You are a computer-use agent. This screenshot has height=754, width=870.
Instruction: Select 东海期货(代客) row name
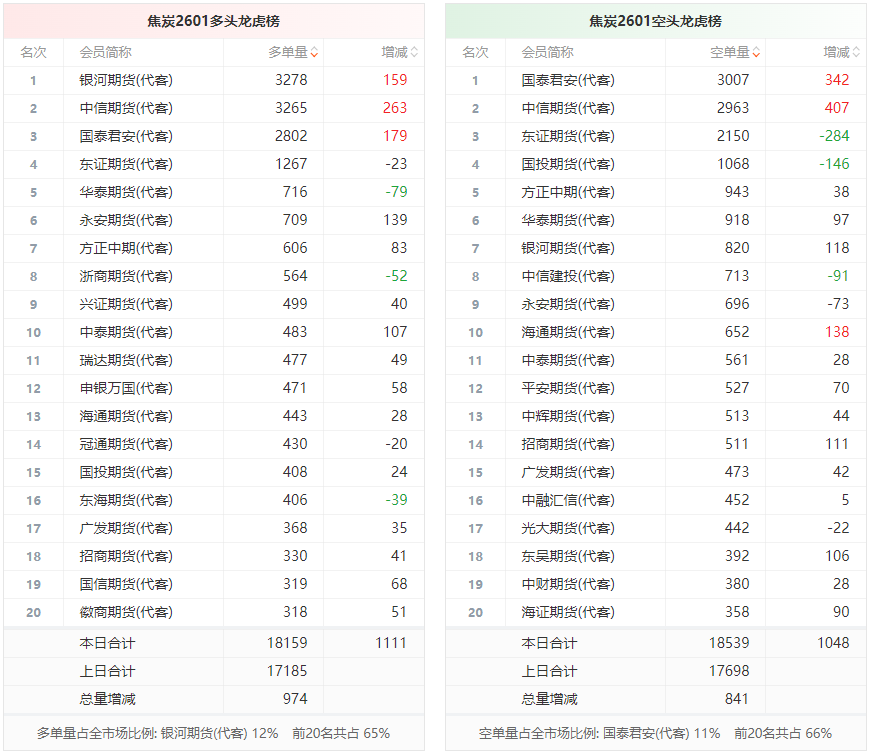click(126, 500)
